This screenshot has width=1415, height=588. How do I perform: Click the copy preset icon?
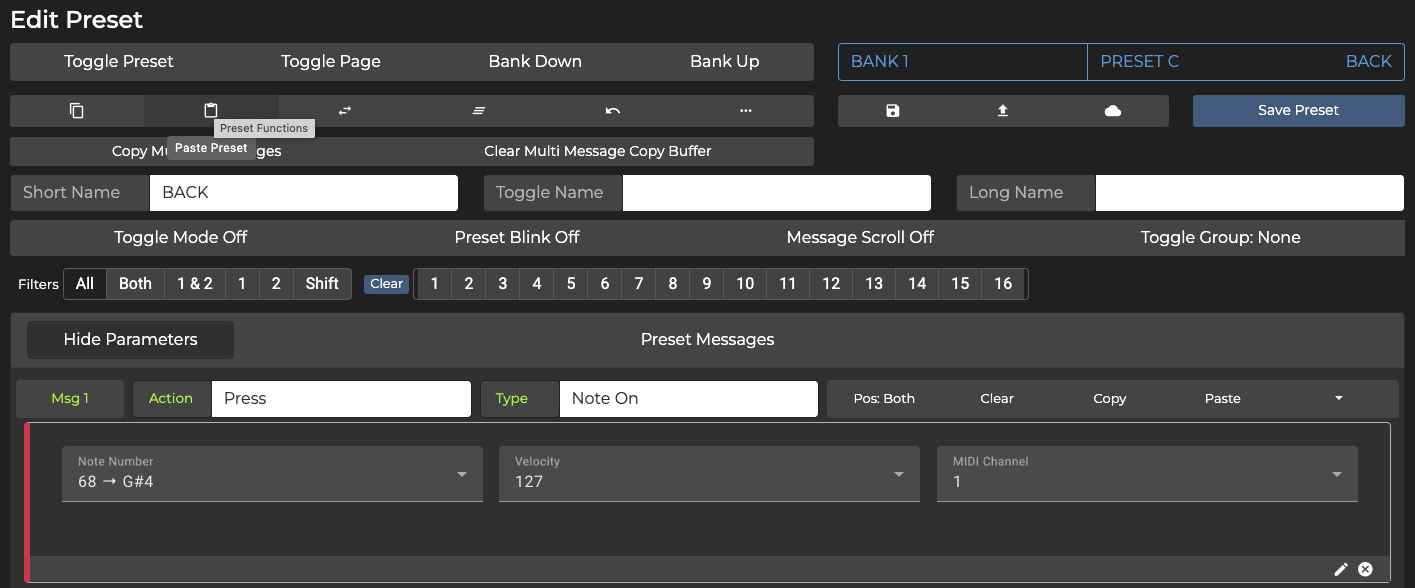click(77, 111)
